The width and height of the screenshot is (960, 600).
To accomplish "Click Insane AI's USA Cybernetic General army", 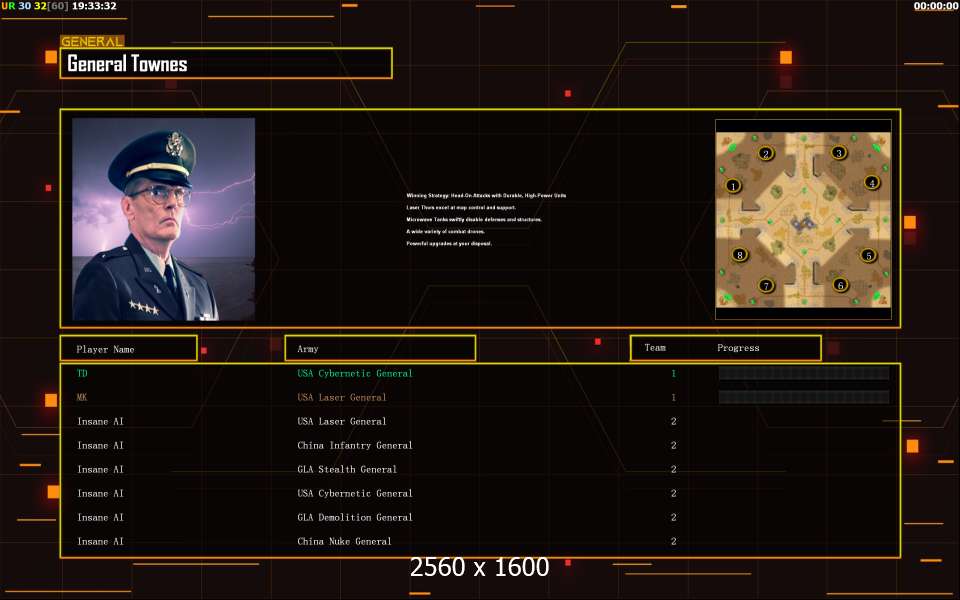I will (x=355, y=493).
